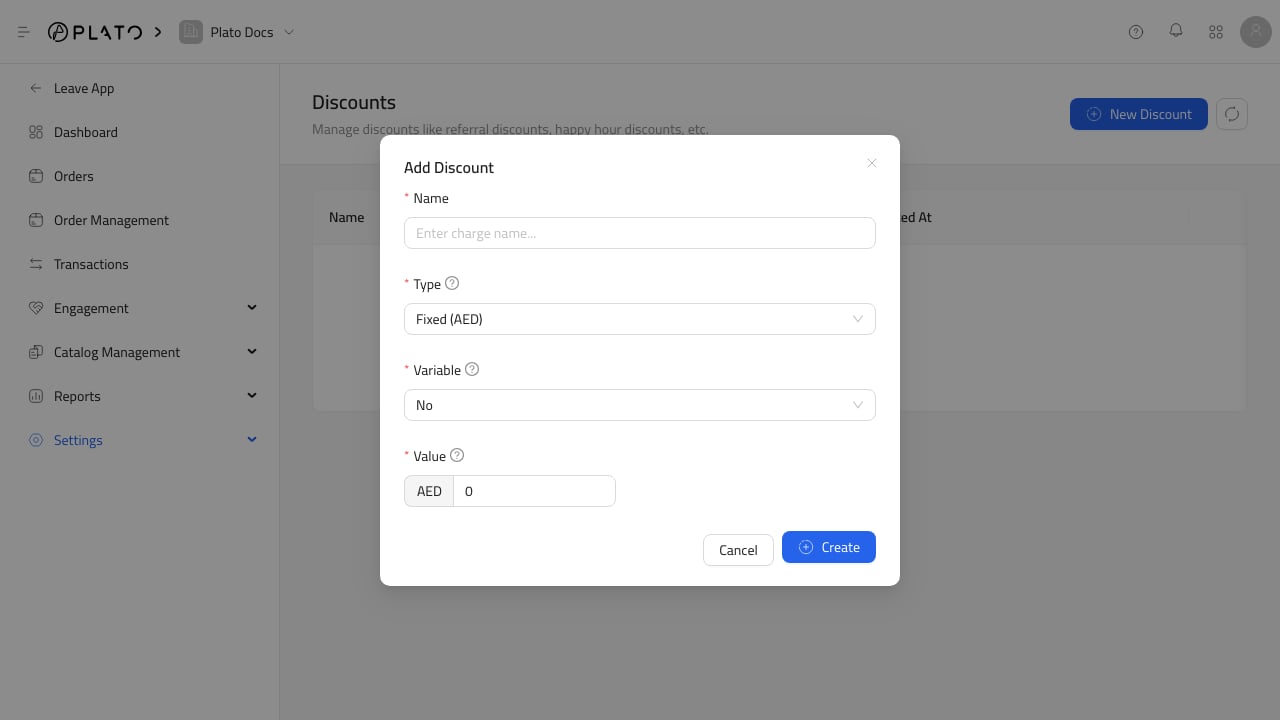Focus the Name input field

[x=640, y=233]
